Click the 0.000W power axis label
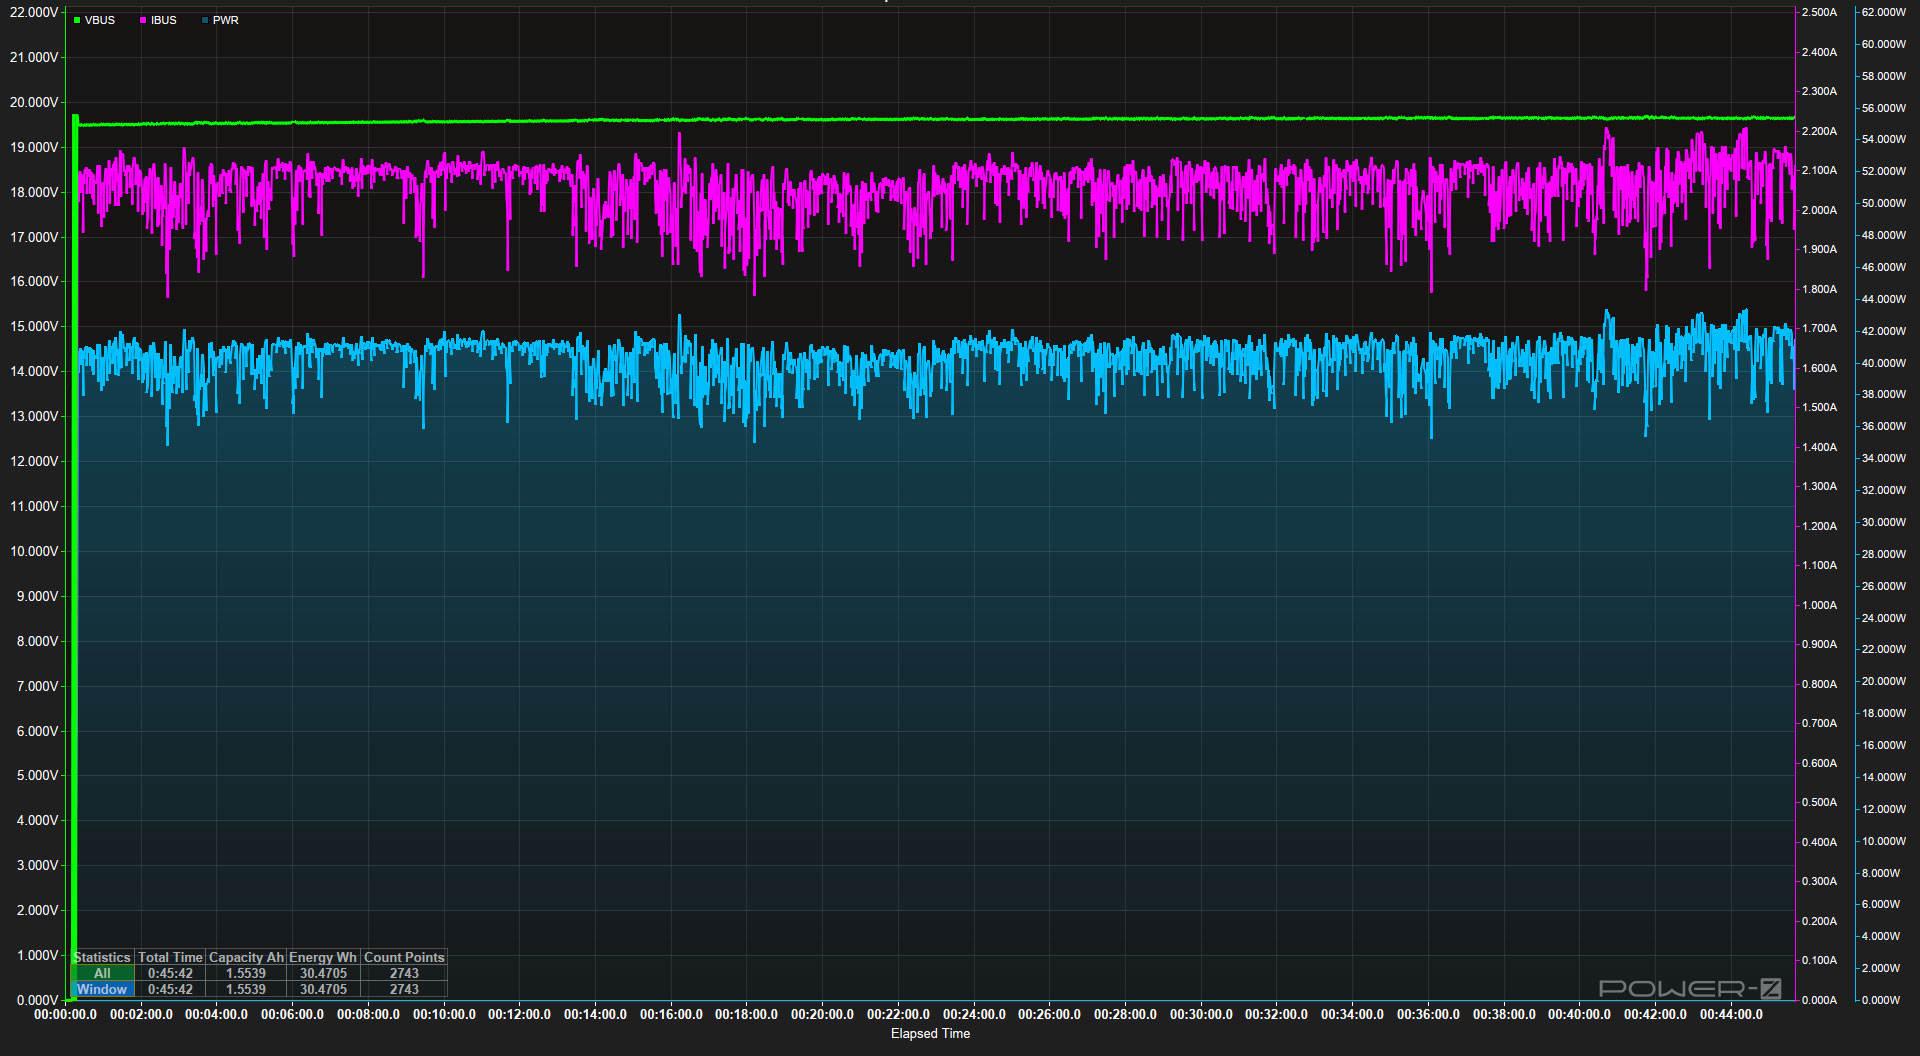The image size is (1920, 1056). coord(1881,1000)
